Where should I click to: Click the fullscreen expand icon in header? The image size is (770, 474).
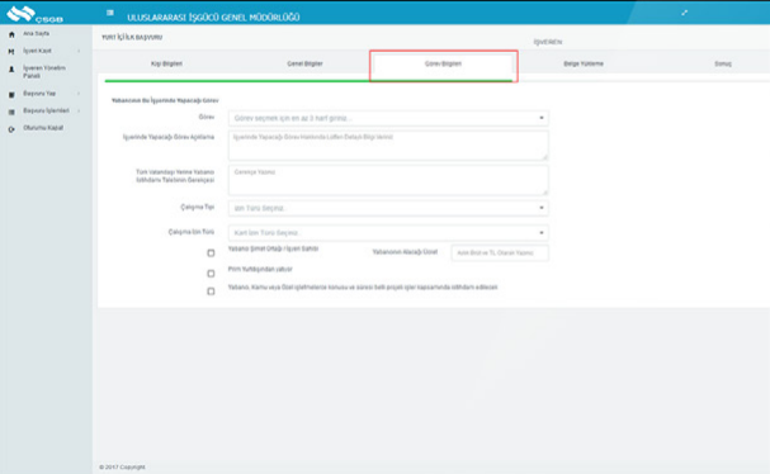click(684, 13)
